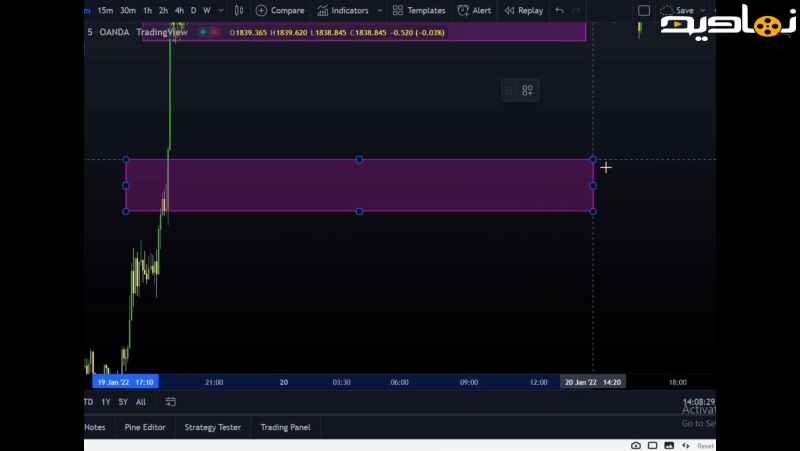The width and height of the screenshot is (800, 451).
Task: Click the 18:00 label on the time axis
Action: pos(678,382)
